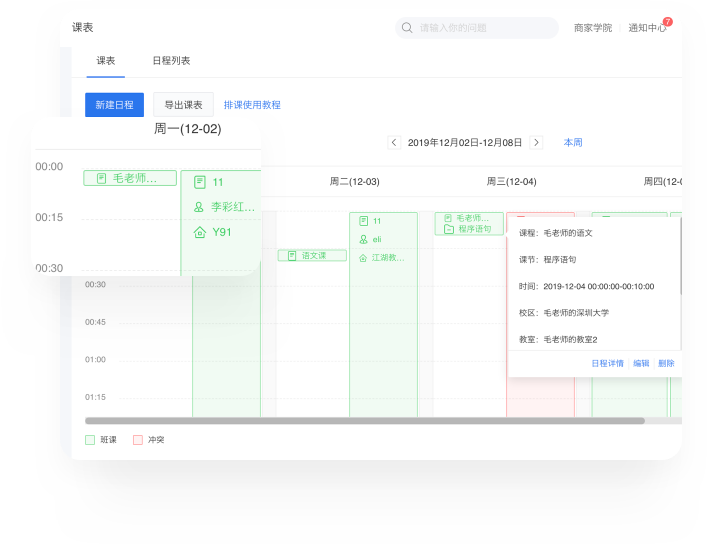Image resolution: width=707 pixels, height=545 pixels.
Task: Open notification center with red badge
Action: pyautogui.click(x=647, y=28)
